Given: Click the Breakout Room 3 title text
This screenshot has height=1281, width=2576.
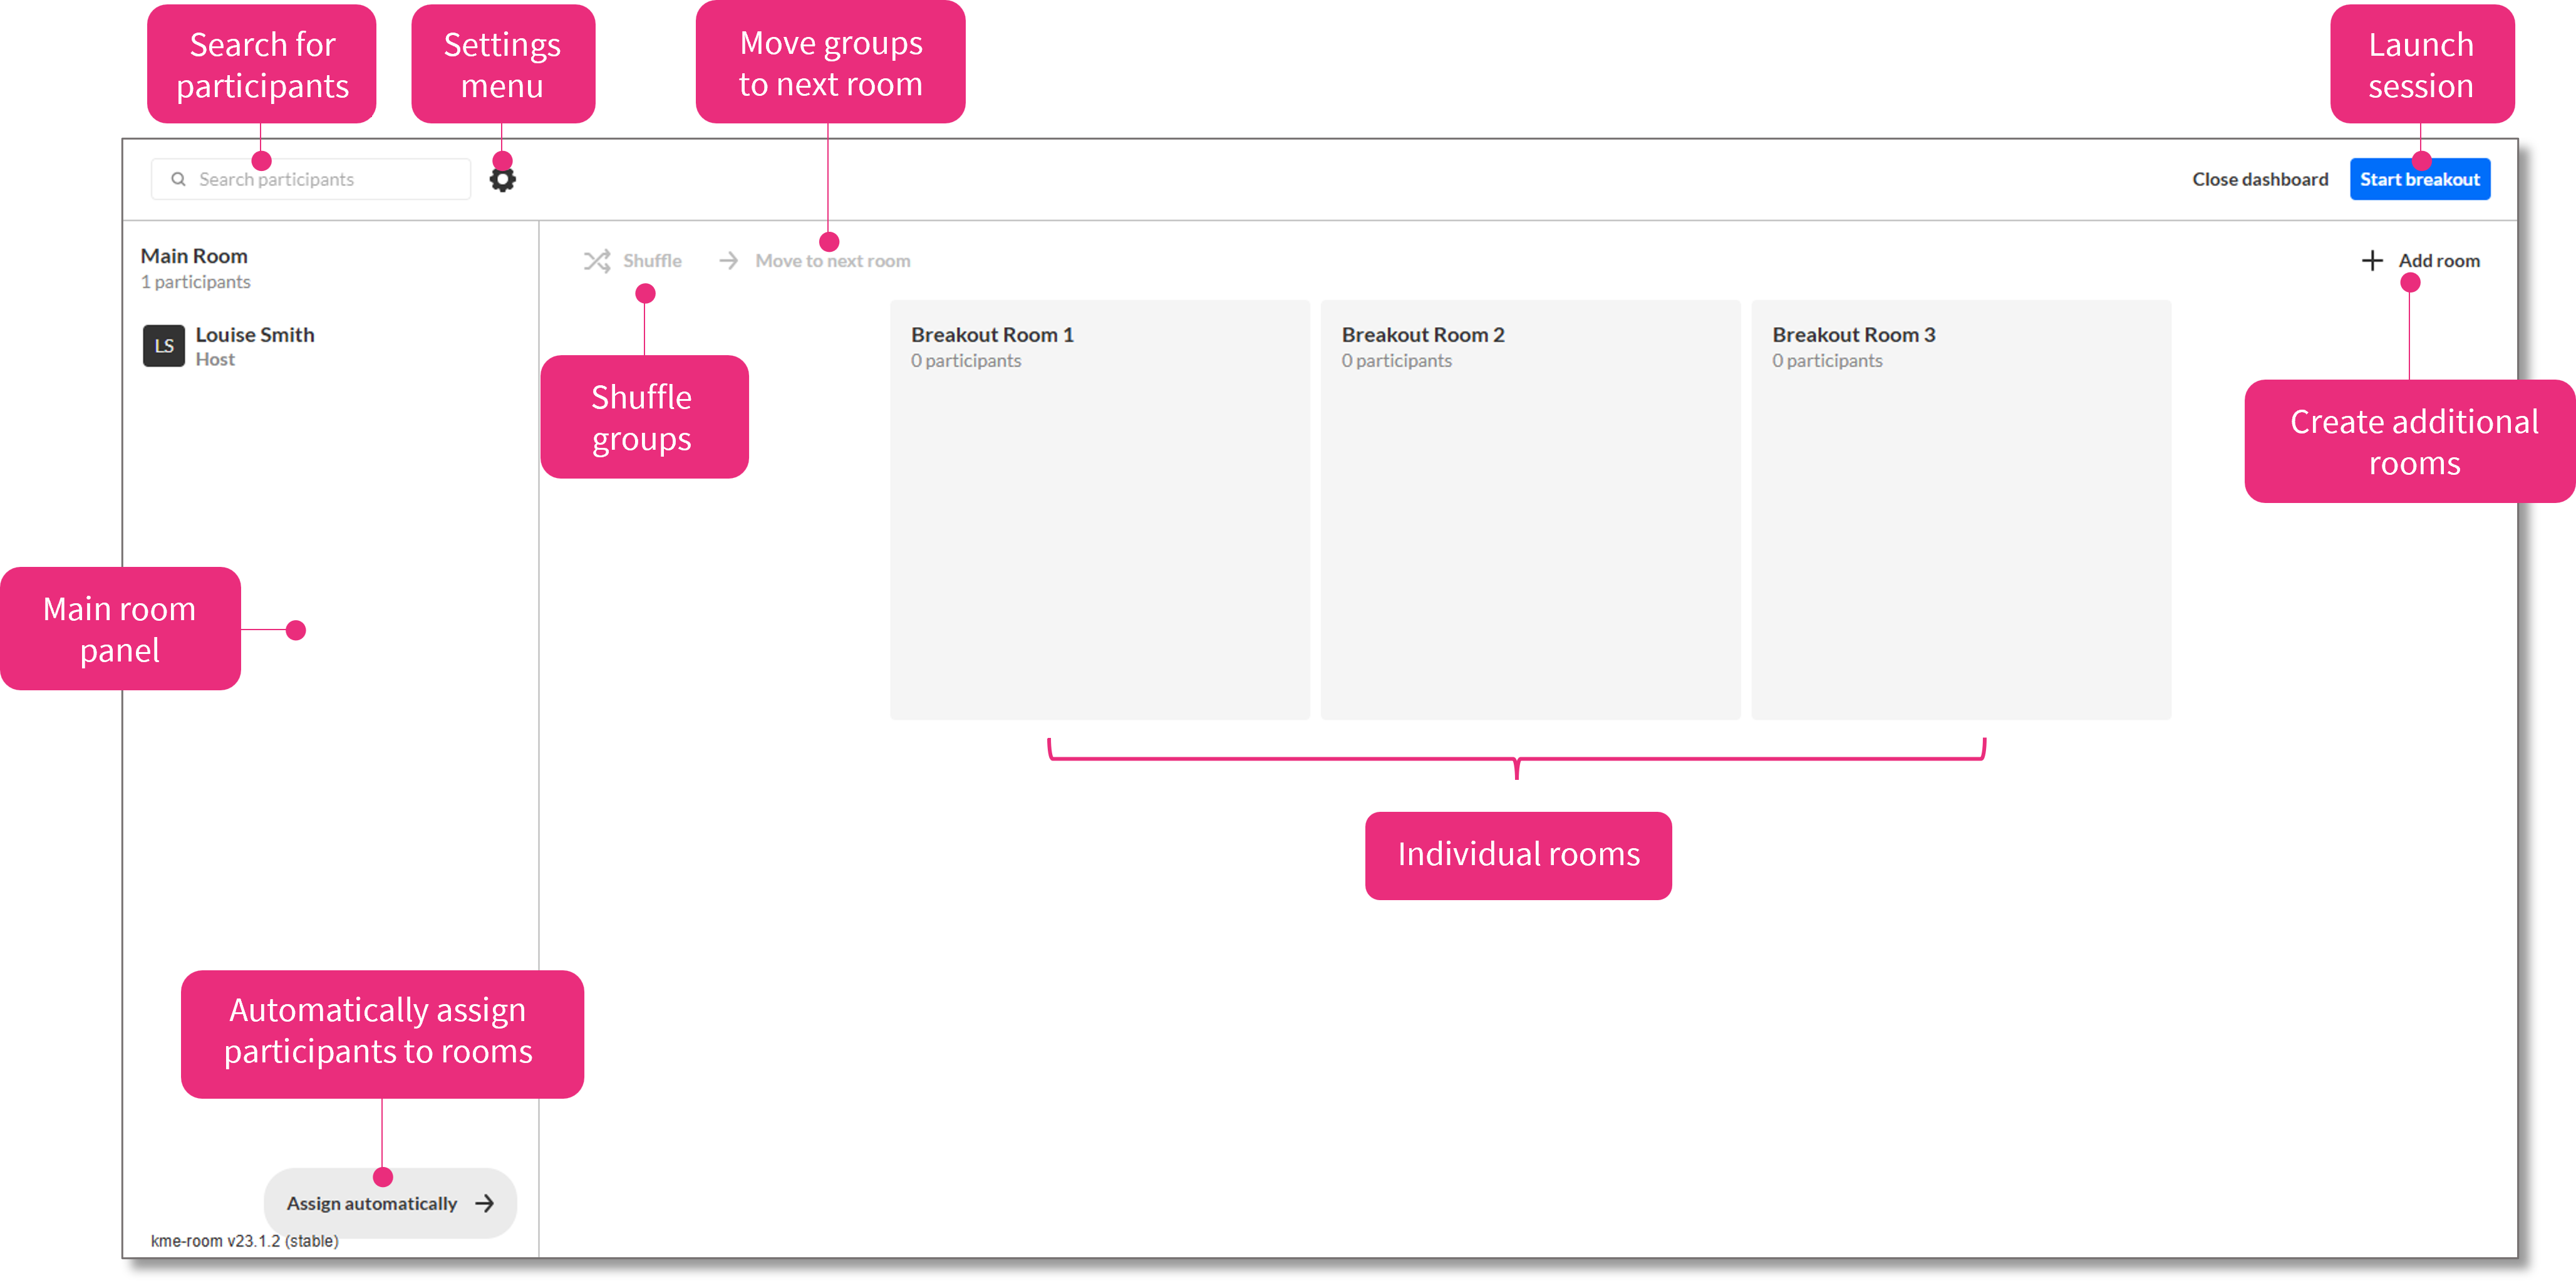Looking at the screenshot, I should tap(1853, 335).
